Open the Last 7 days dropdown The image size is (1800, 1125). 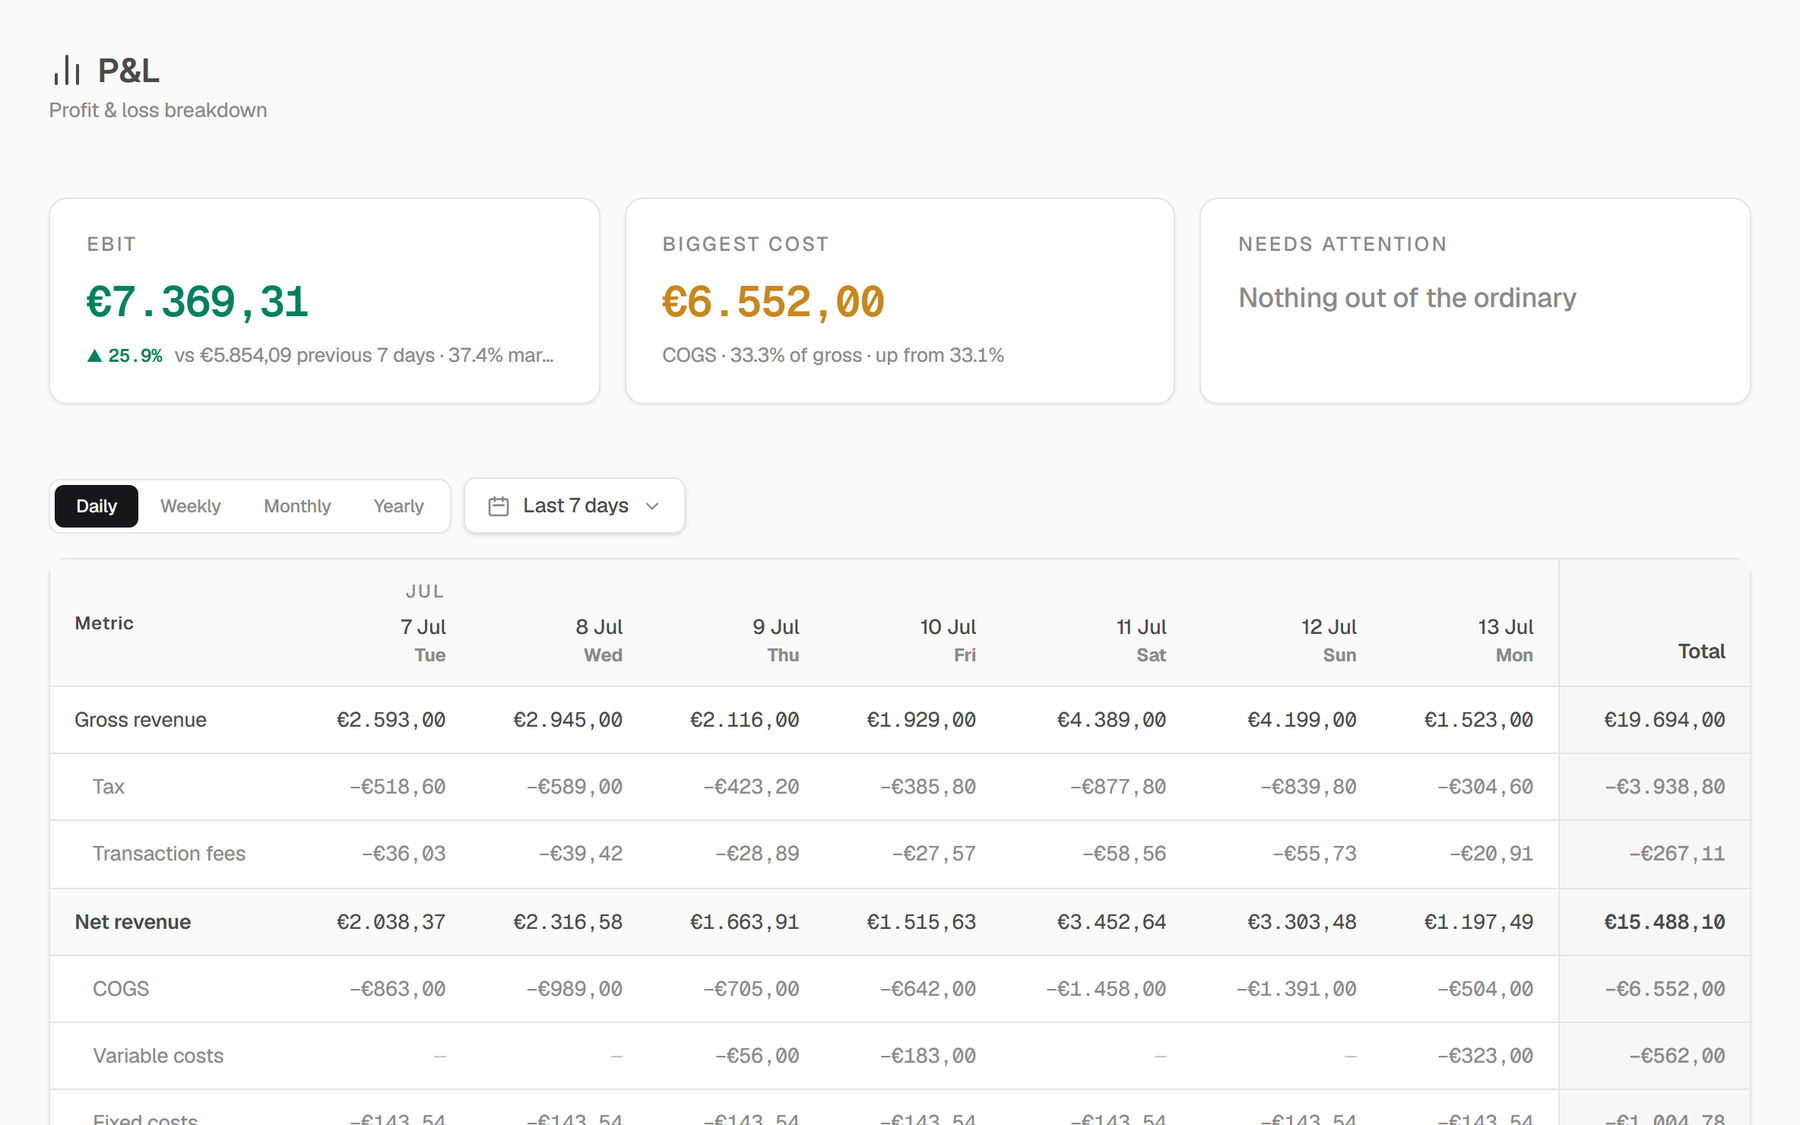point(574,506)
